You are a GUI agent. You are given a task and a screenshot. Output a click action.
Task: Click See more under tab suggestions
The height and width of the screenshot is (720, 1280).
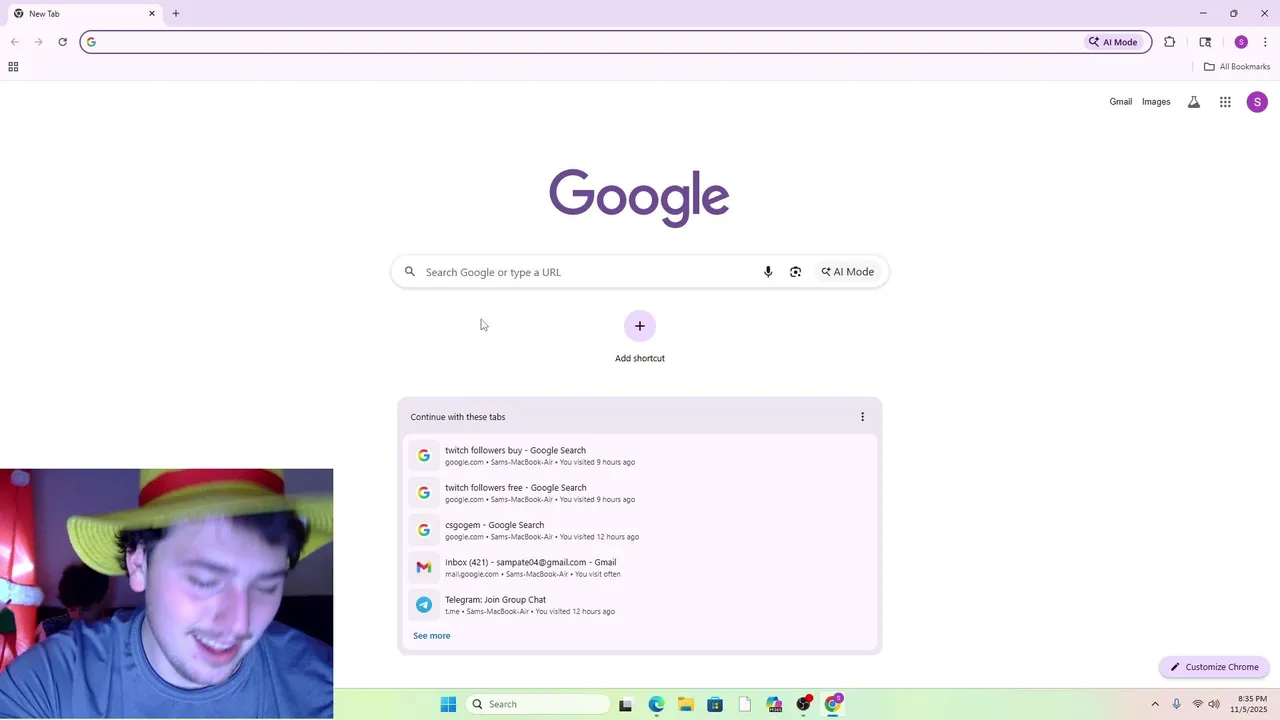pyautogui.click(x=432, y=636)
